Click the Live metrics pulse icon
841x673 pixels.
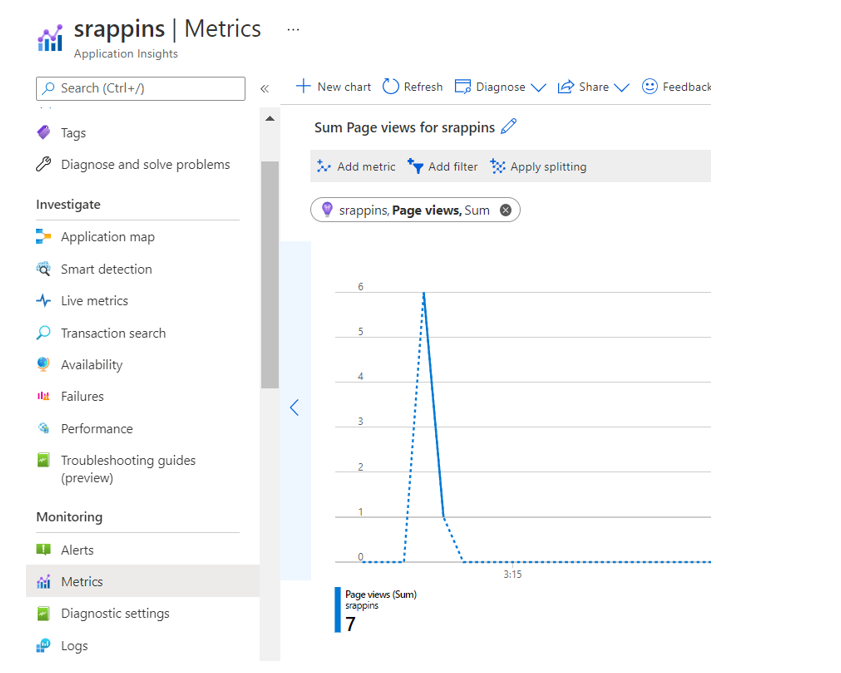(x=43, y=300)
